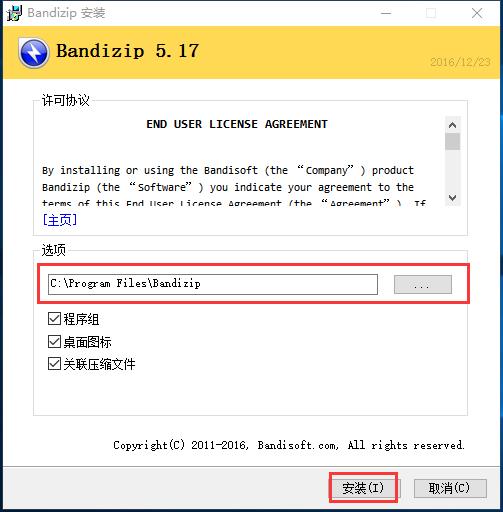Click the 取消(C) cancel button
The height and width of the screenshot is (512, 503).
pos(450,488)
